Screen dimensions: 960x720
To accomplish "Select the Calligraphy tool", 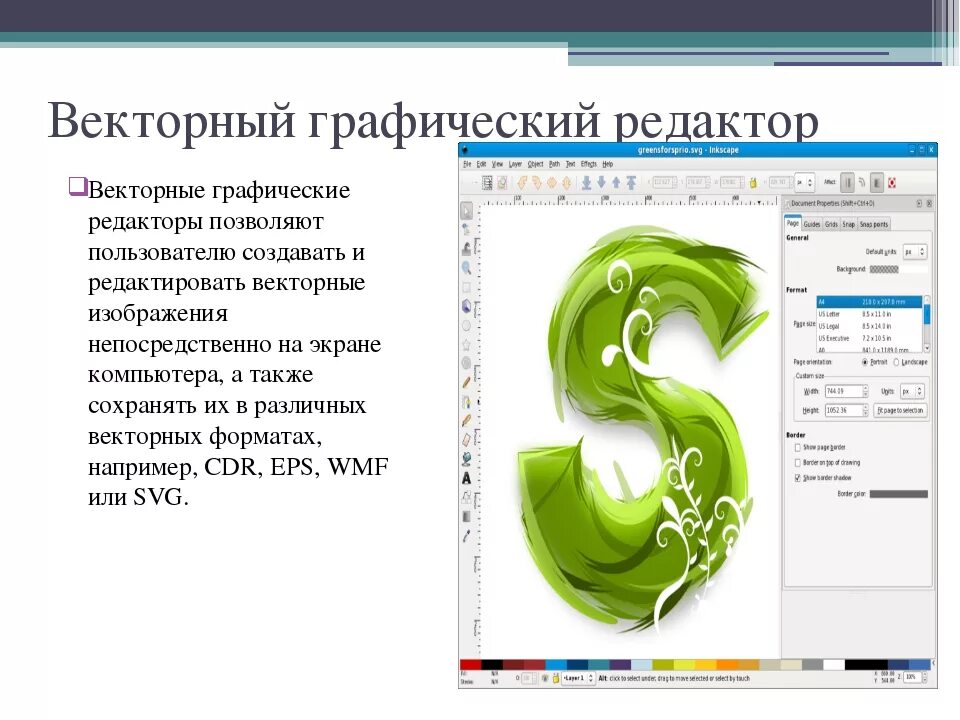I will 467,421.
